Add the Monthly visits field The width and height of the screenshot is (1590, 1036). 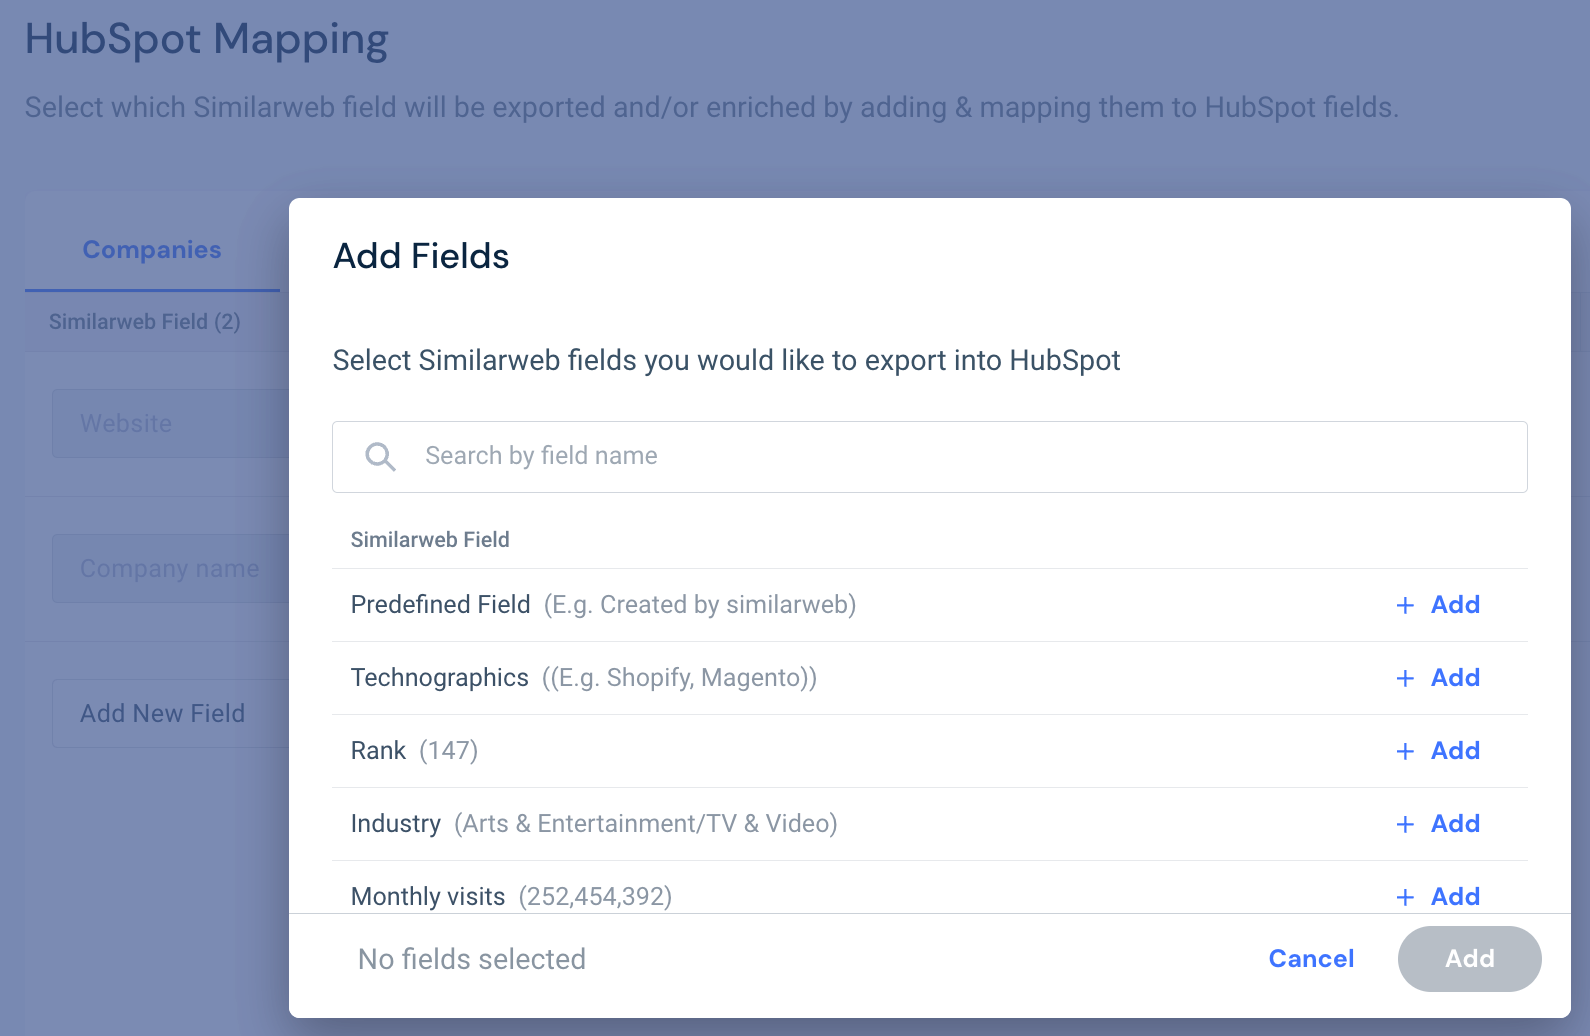1438,897
